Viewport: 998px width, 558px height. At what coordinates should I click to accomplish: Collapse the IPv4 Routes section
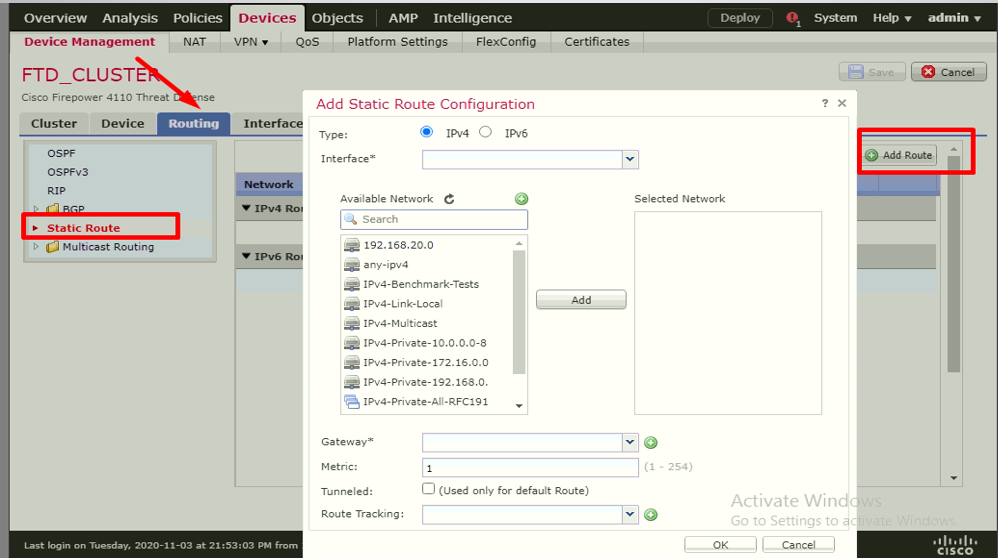pyautogui.click(x=246, y=208)
